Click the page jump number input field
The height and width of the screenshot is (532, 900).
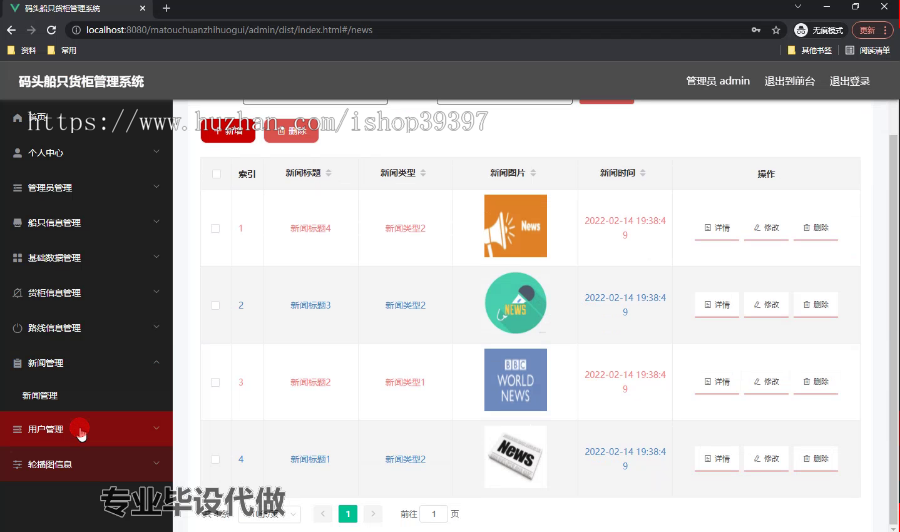(433, 514)
